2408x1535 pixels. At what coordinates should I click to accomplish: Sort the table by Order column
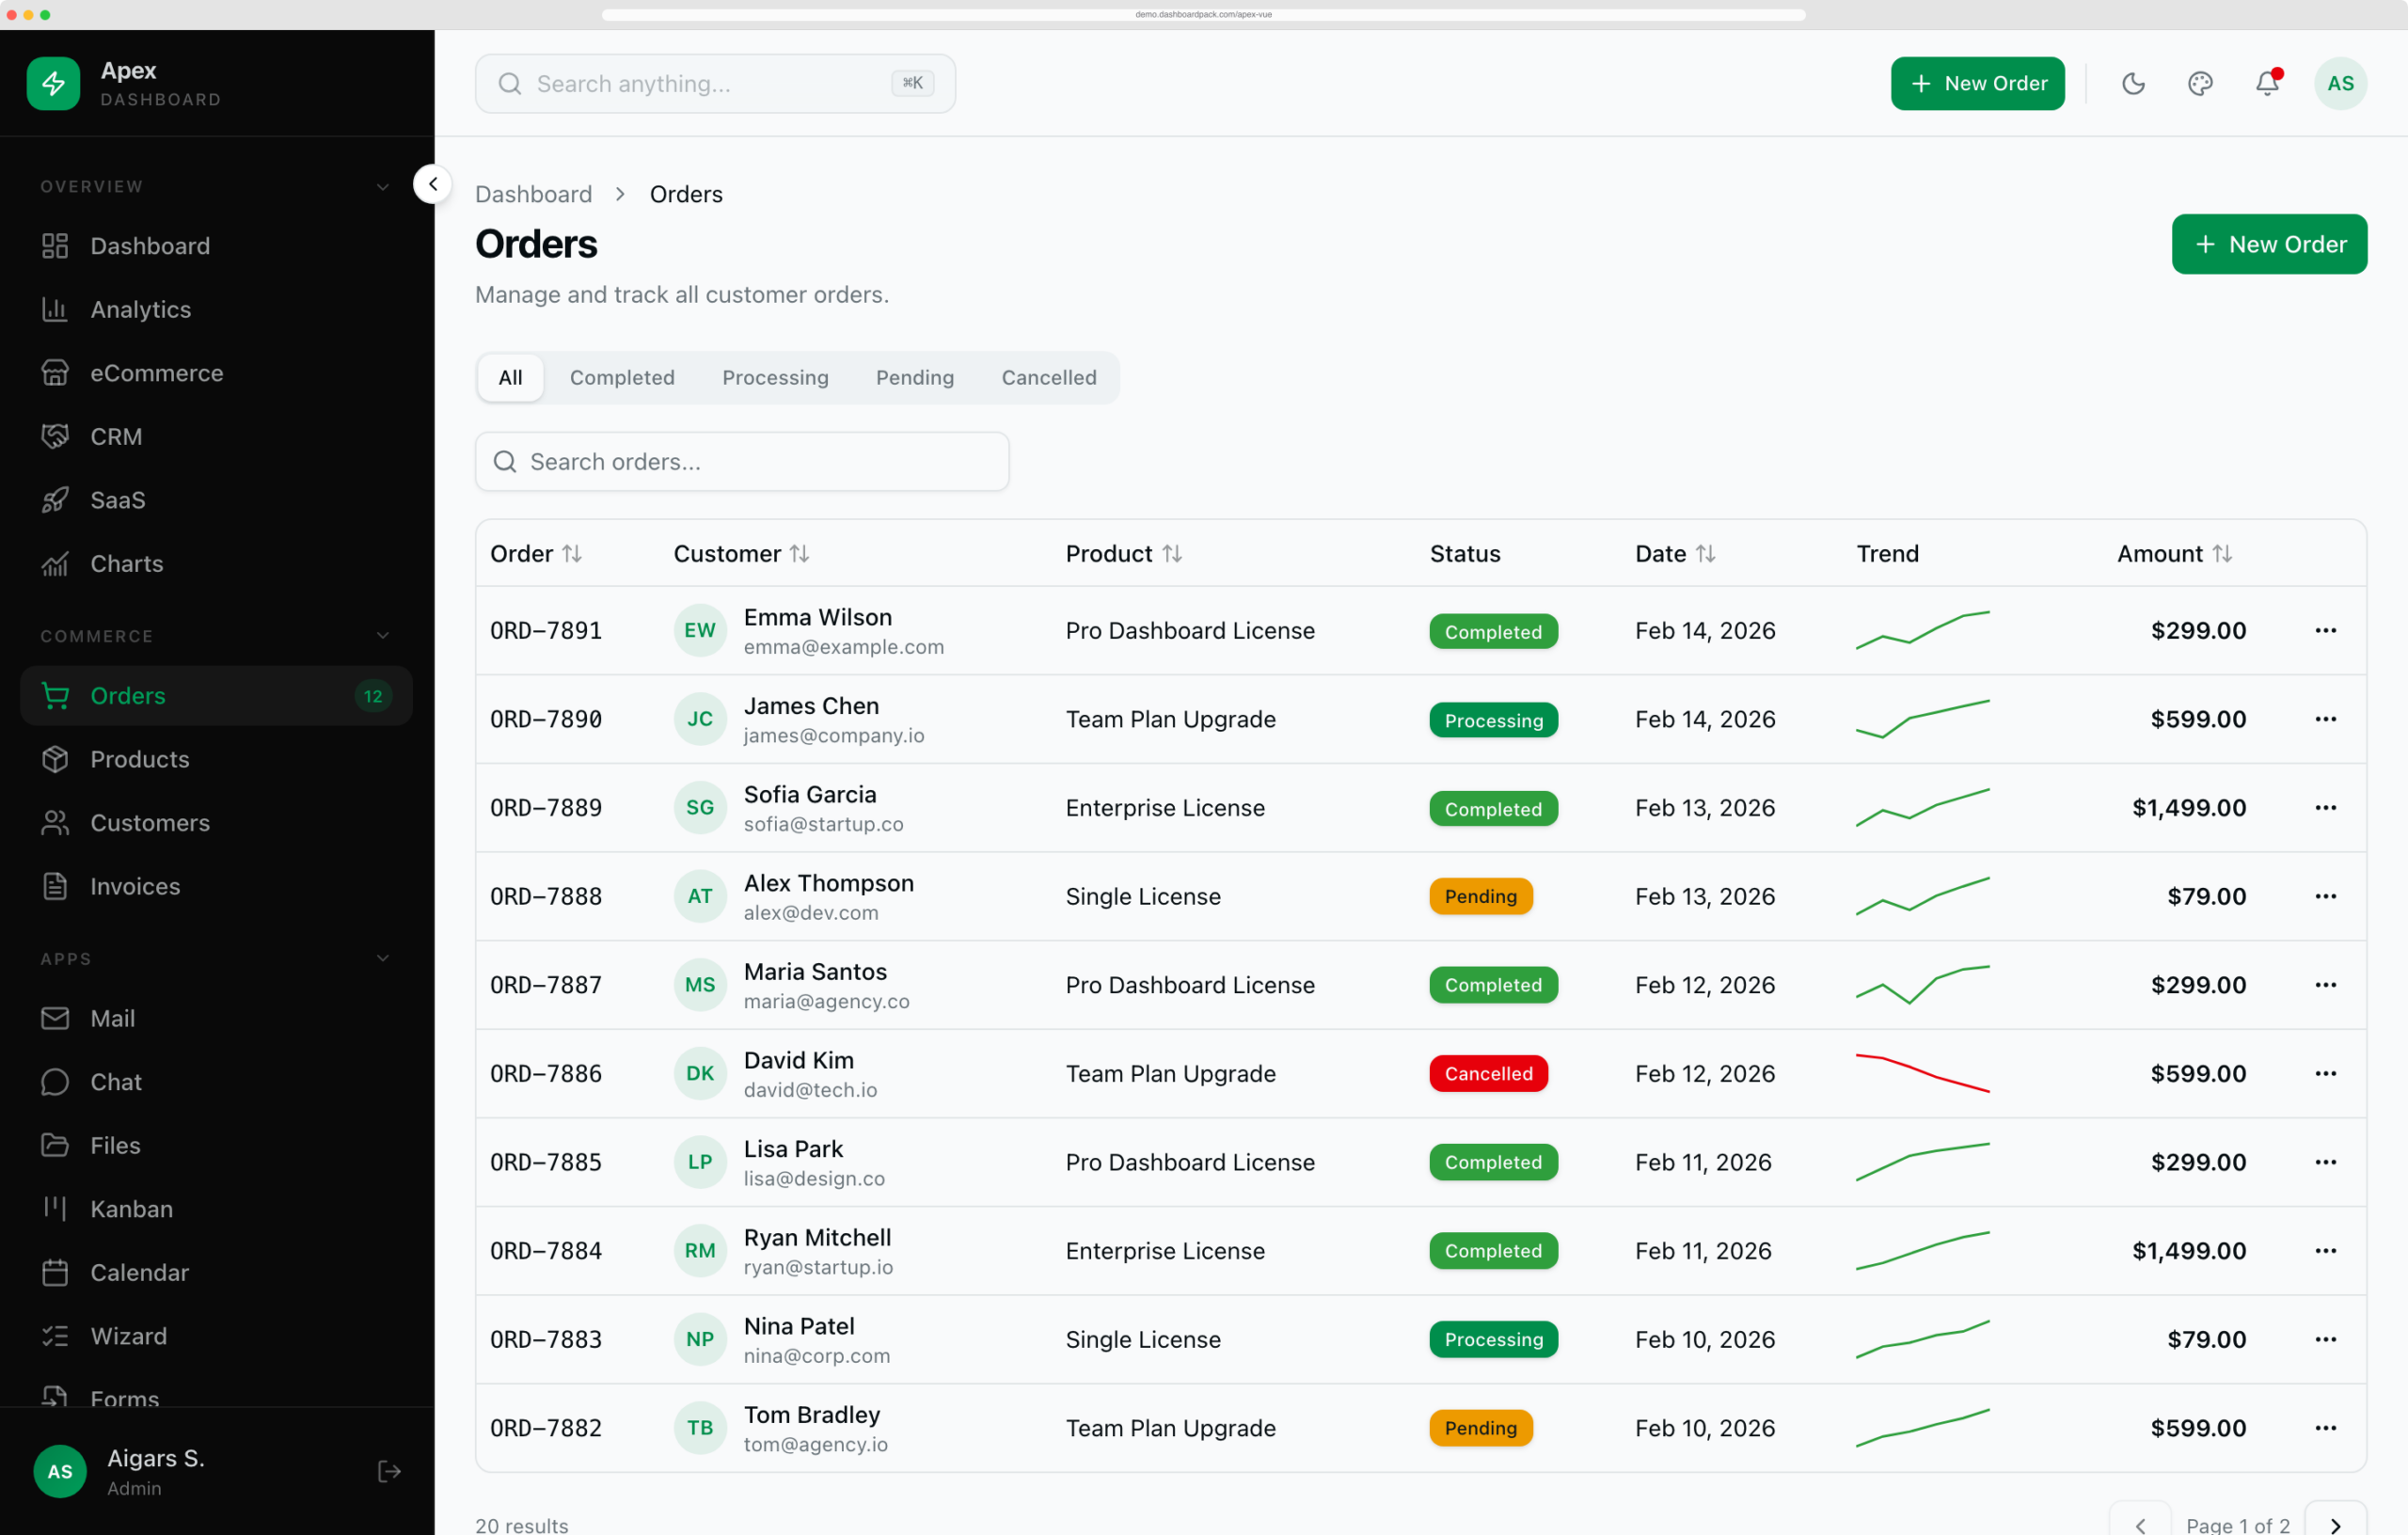point(536,553)
